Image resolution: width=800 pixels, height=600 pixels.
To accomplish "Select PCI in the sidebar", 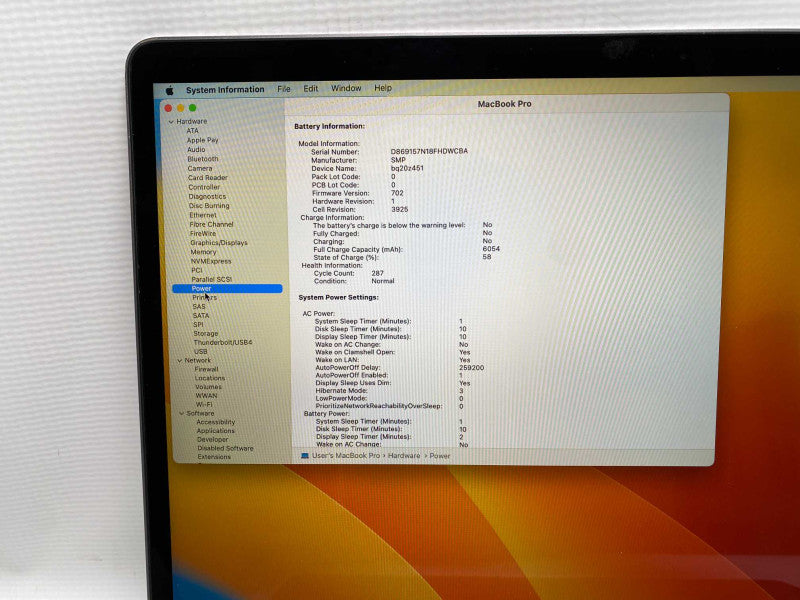I will (x=196, y=270).
